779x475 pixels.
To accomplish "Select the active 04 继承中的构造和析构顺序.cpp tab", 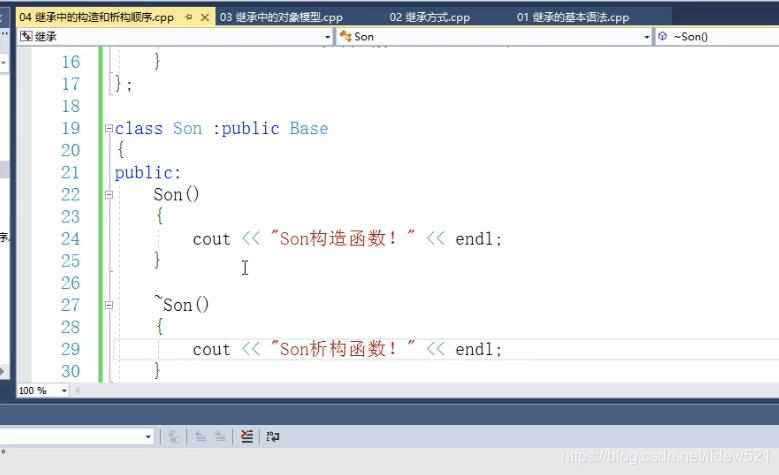I will (96, 17).
